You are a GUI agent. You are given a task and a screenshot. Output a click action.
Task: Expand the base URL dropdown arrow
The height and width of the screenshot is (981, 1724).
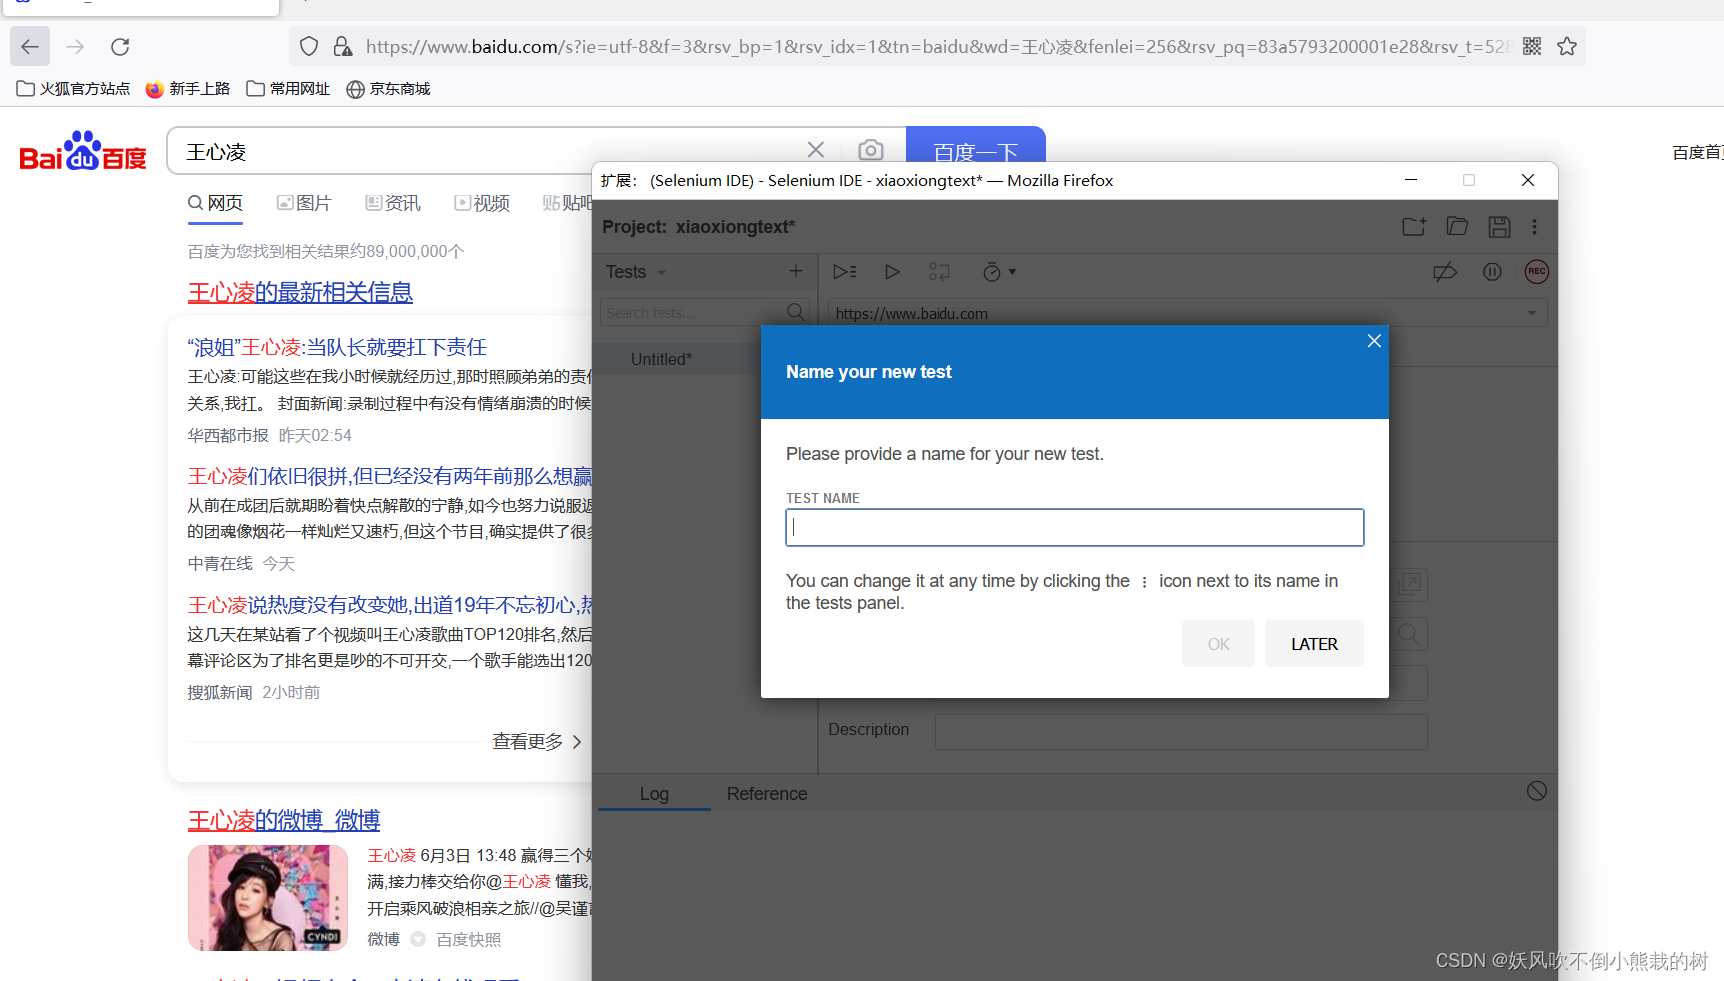click(1531, 313)
